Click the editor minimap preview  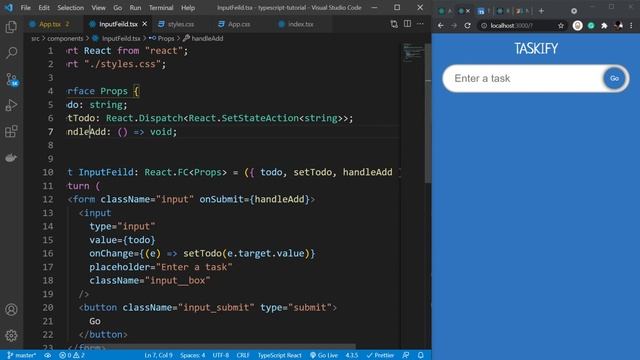[x=413, y=53]
